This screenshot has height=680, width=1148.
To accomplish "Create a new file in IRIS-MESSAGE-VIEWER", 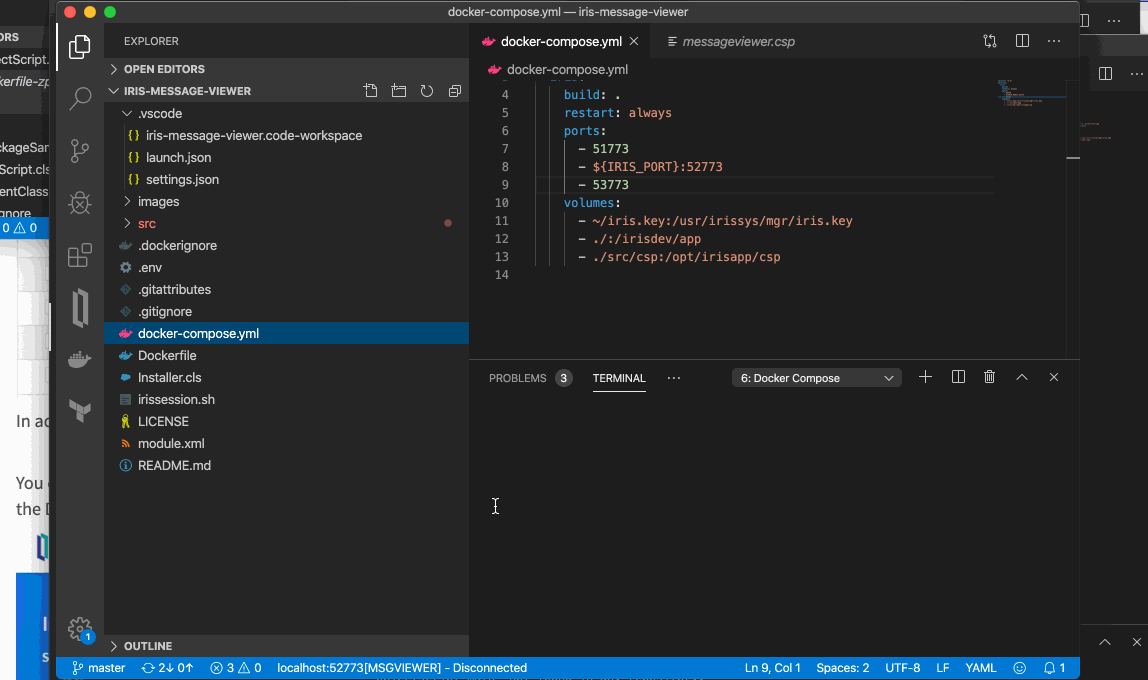I will click(x=370, y=91).
